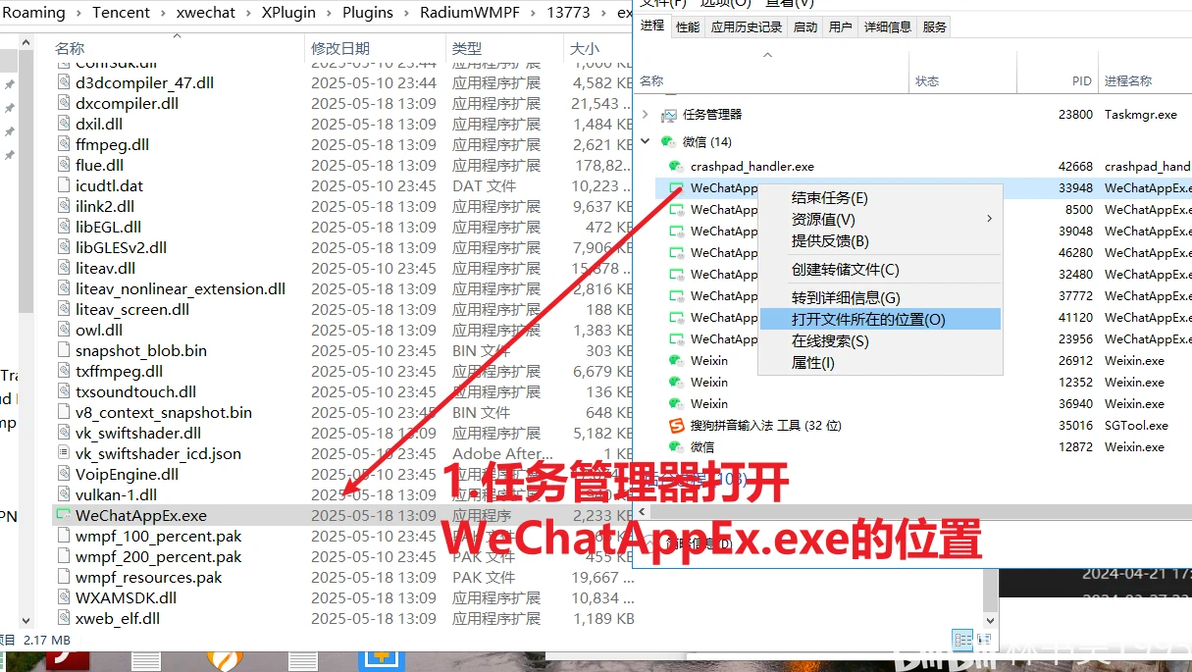Select 结束任务(E) in the context menu

(880, 198)
